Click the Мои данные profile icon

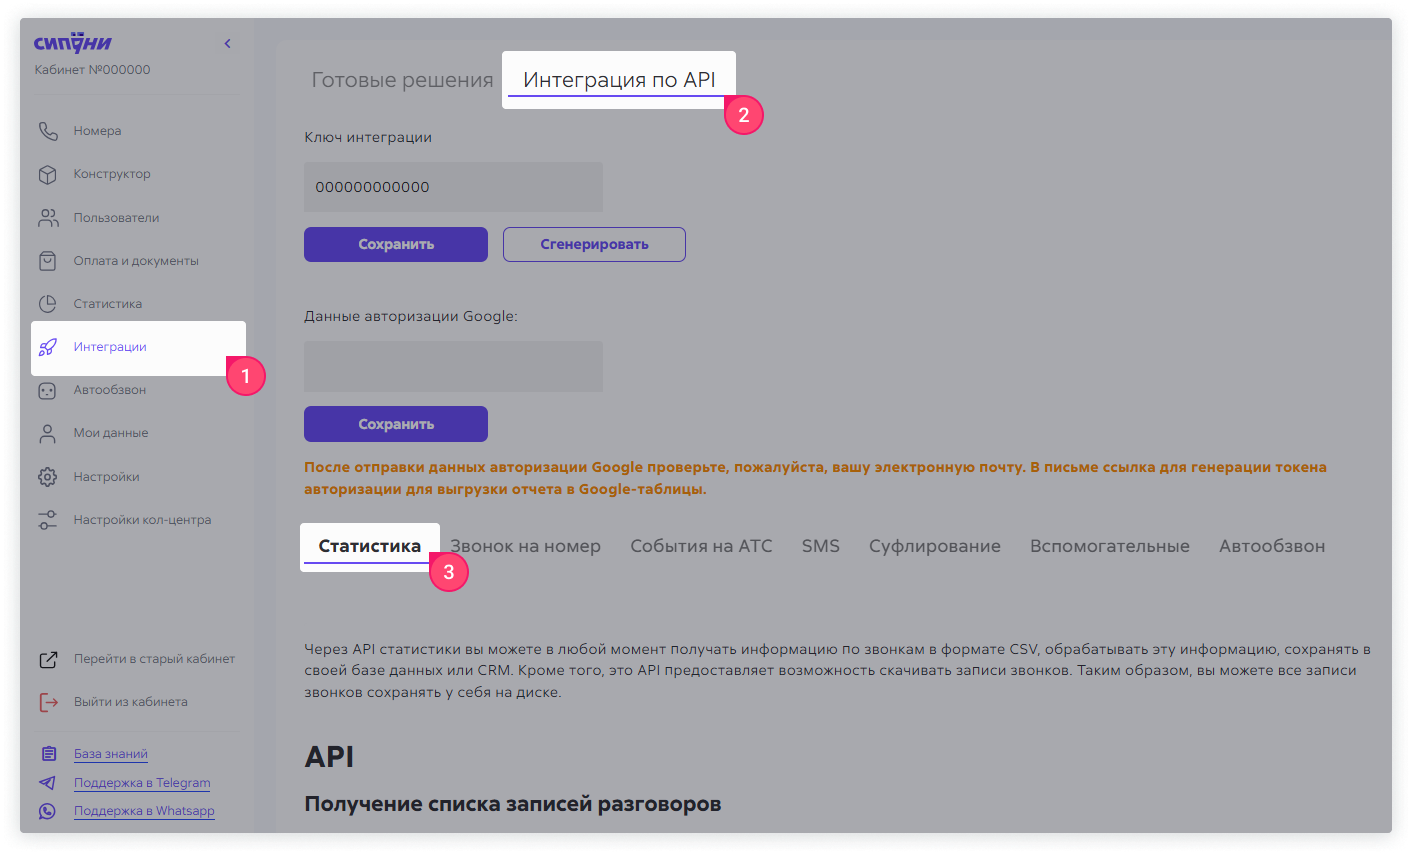(x=46, y=432)
